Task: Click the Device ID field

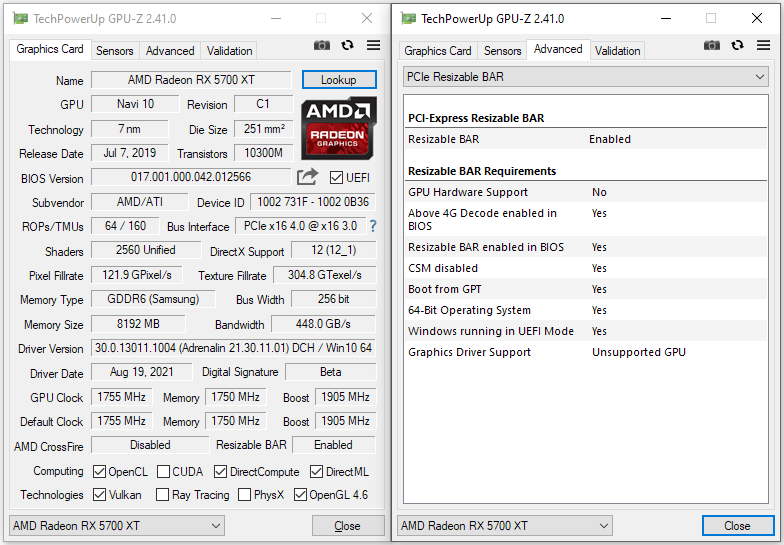Action: pos(313,202)
